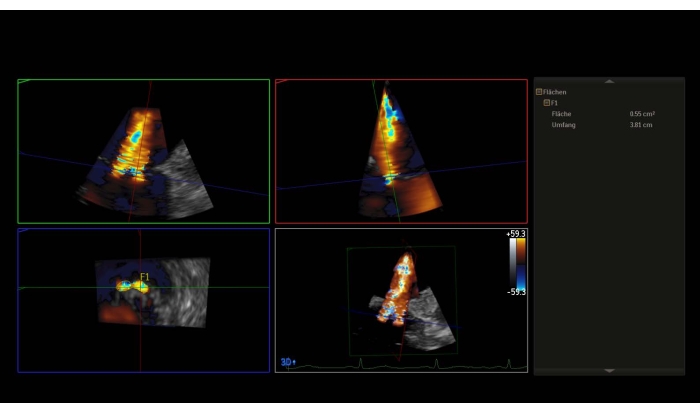The width and height of the screenshot is (700, 413).
Task: Click the red corner marker of top-right view
Action: click(x=281, y=82)
